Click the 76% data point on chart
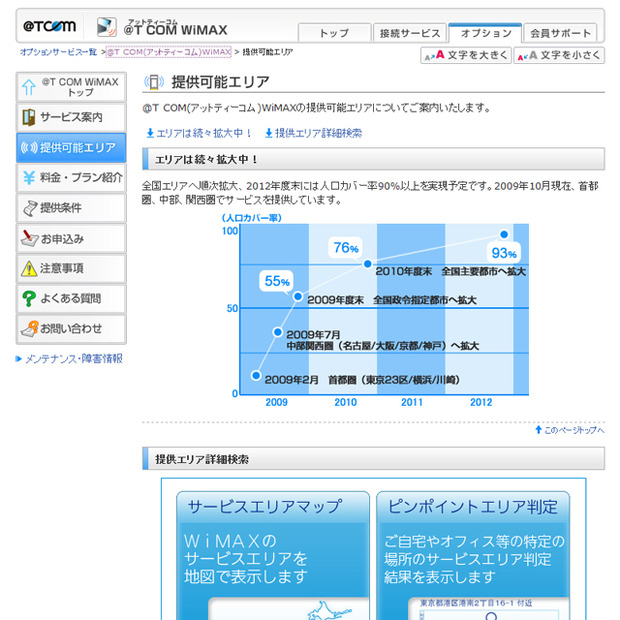620x620 pixels. click(367, 263)
